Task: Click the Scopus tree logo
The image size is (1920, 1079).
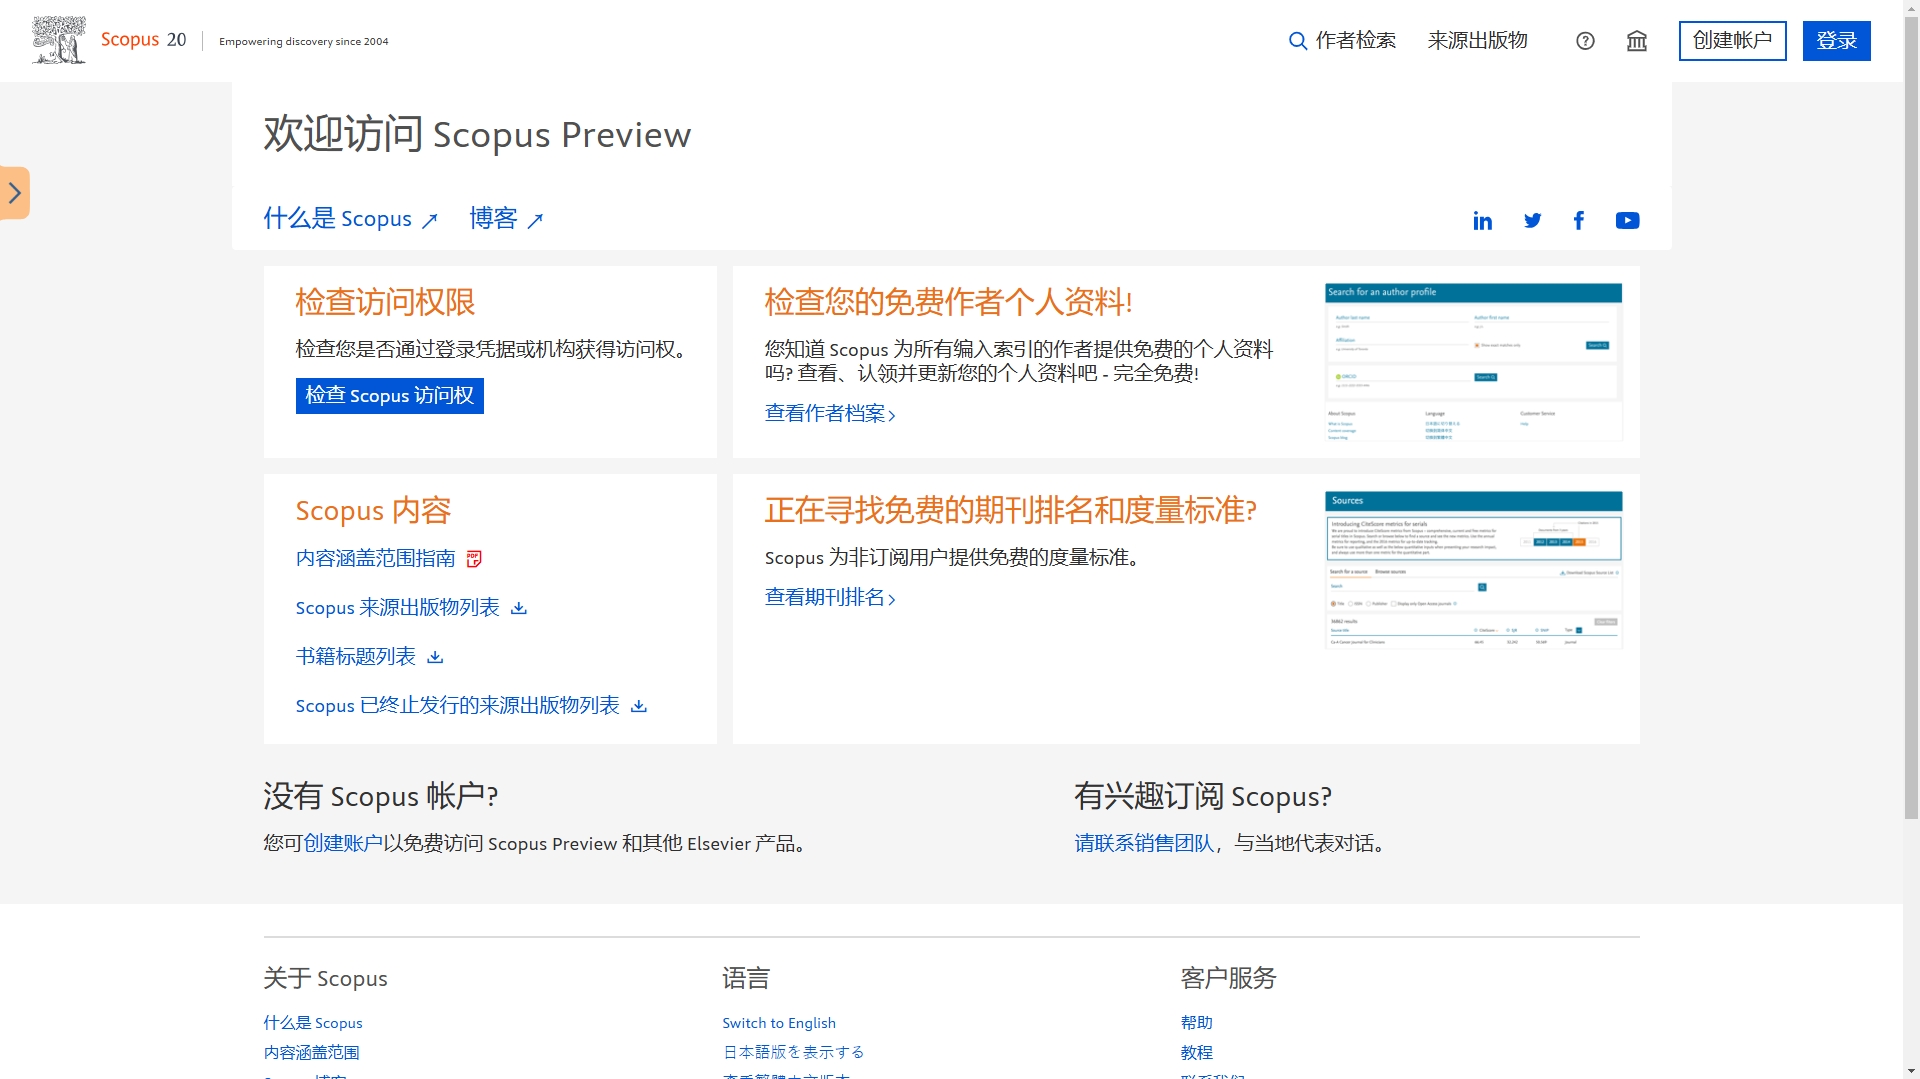Action: point(58,40)
